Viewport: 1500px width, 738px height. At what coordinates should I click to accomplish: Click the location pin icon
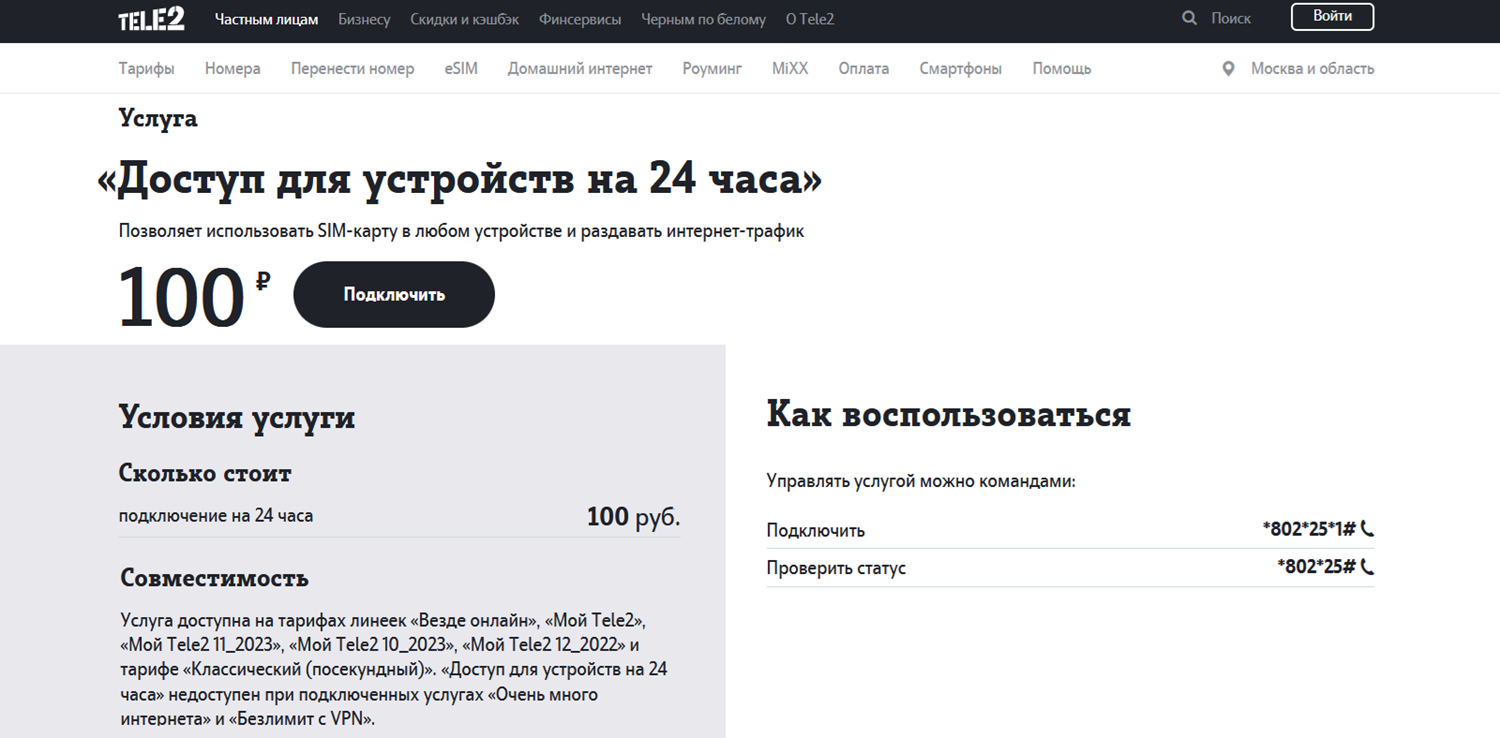(x=1228, y=69)
